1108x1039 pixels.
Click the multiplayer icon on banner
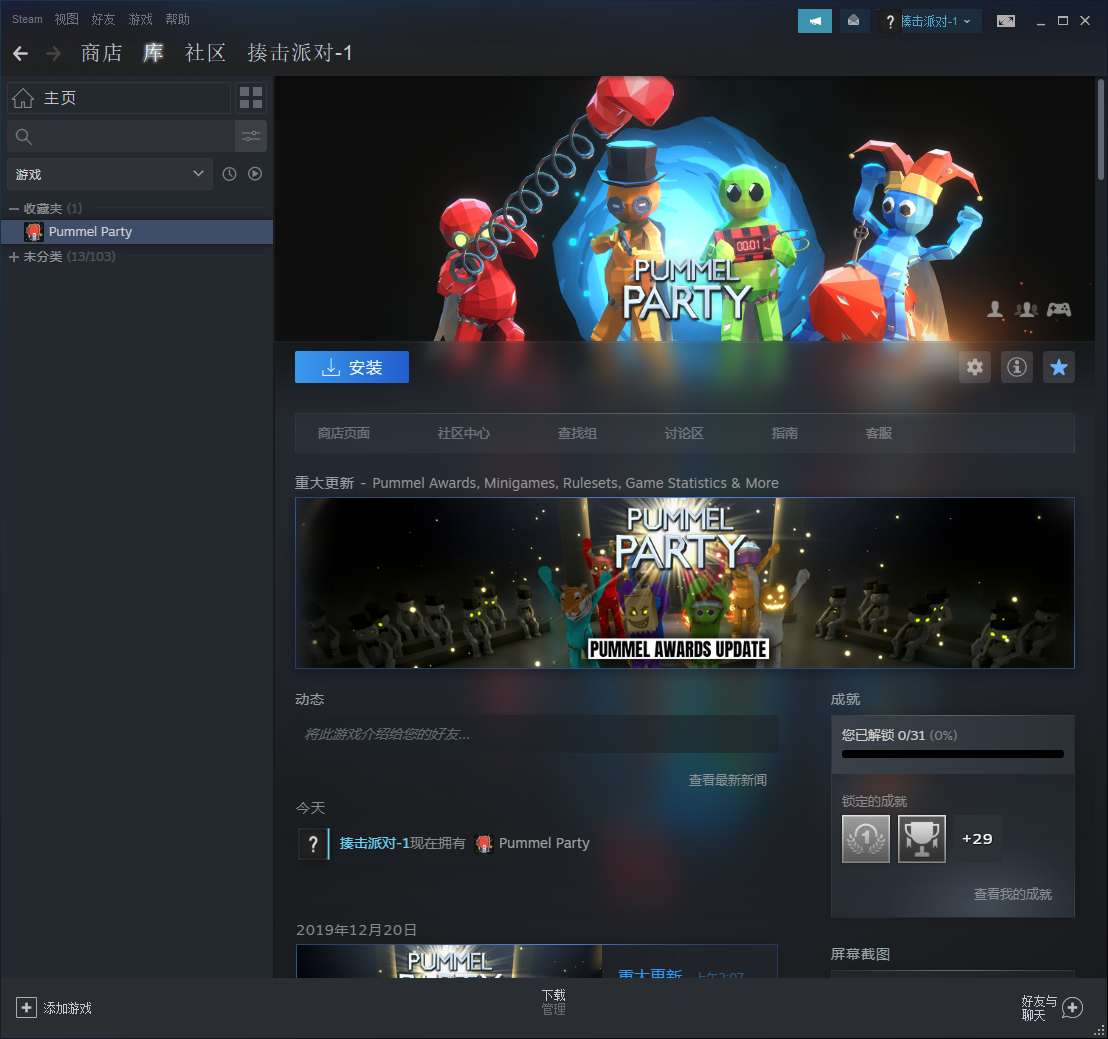click(x=1026, y=309)
